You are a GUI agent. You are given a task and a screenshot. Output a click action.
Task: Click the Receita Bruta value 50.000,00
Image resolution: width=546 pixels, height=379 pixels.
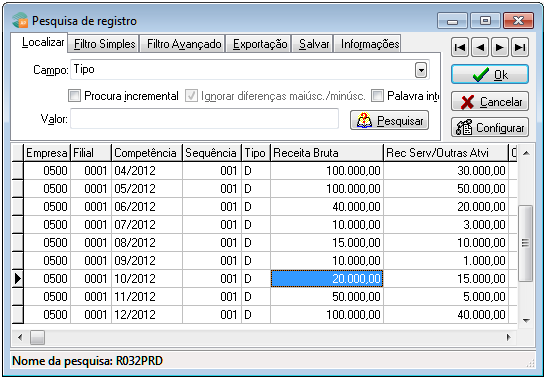(x=327, y=297)
